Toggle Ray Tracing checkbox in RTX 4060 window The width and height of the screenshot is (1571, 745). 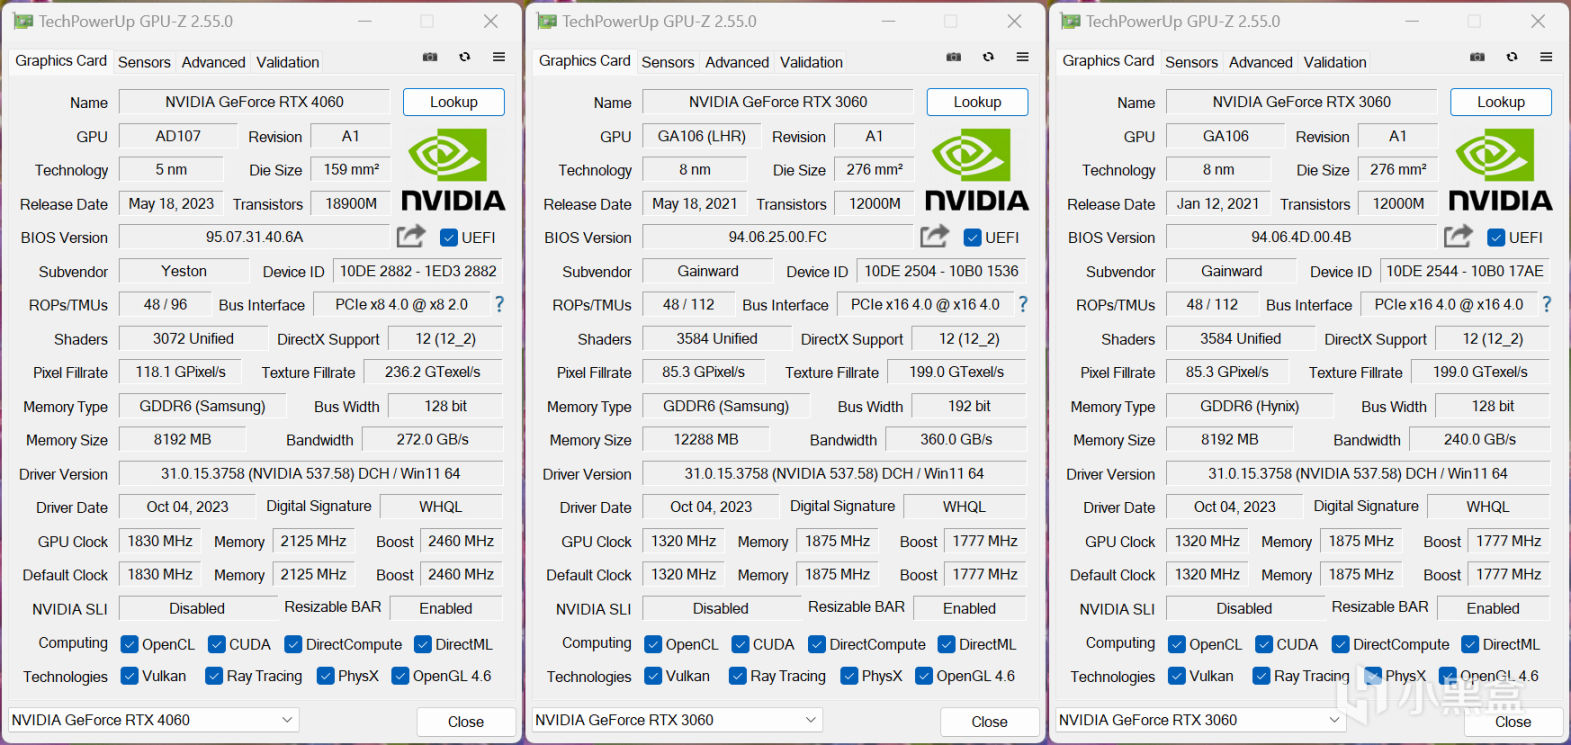(x=214, y=676)
